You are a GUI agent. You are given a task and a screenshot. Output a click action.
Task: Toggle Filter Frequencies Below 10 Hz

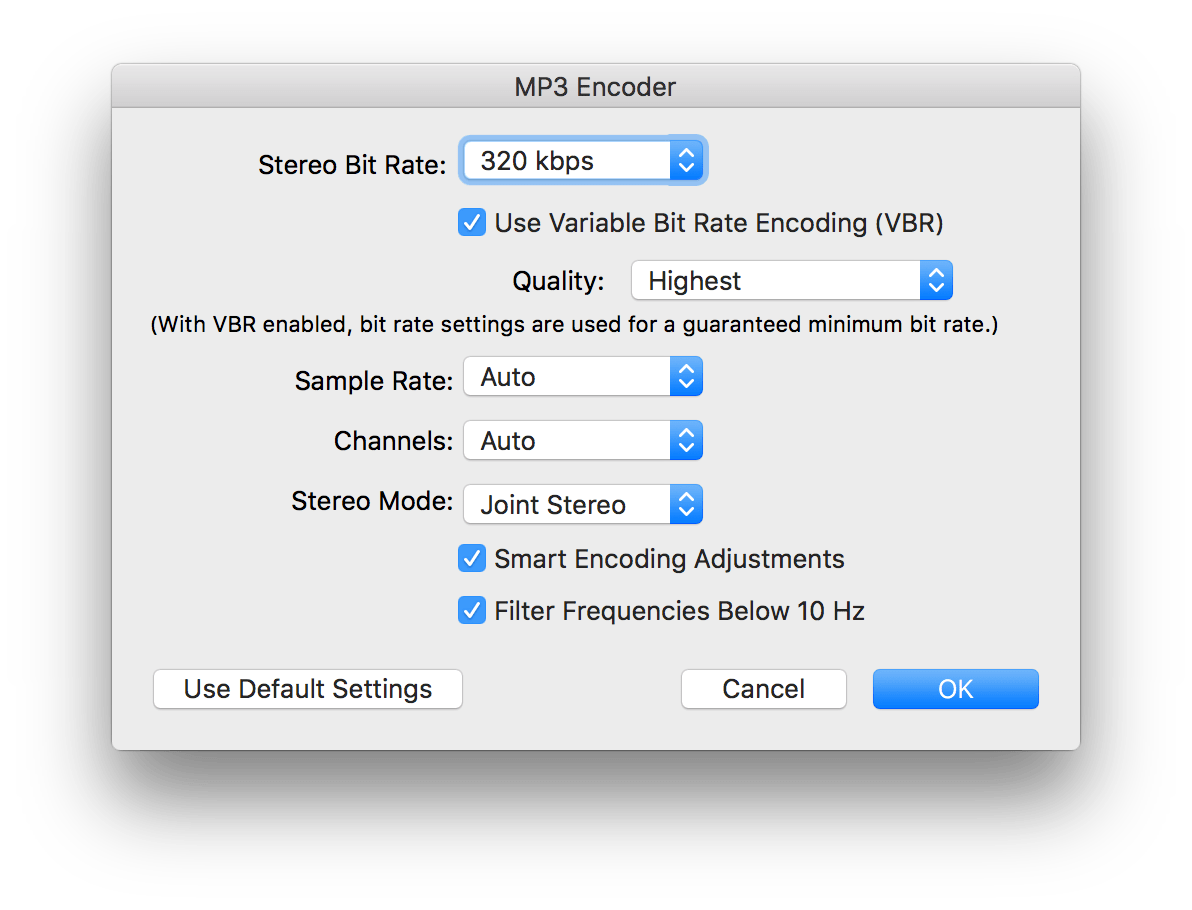471,610
